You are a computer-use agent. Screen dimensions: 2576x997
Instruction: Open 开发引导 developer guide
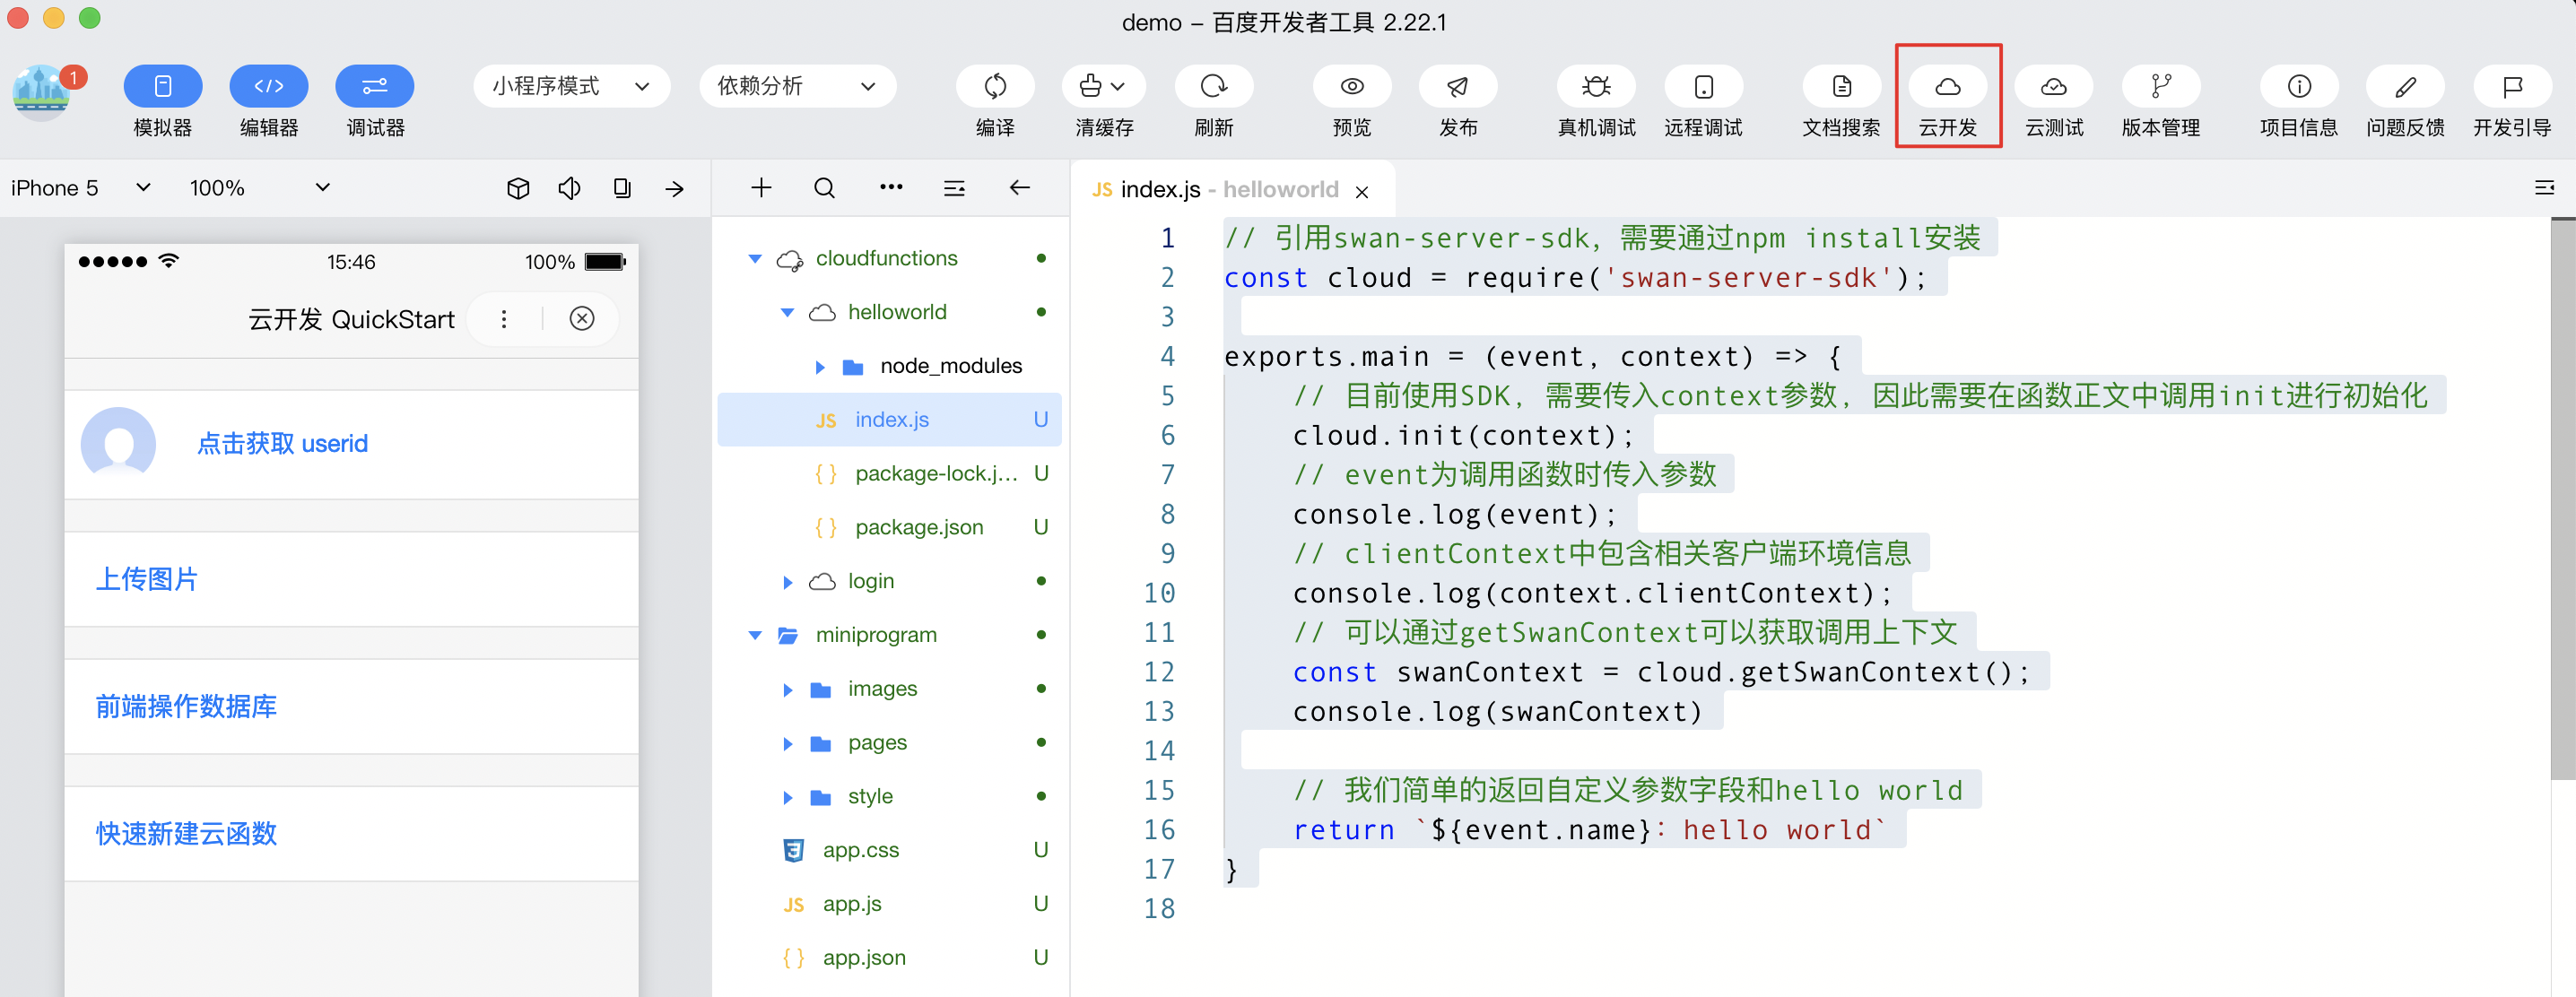2512,87
